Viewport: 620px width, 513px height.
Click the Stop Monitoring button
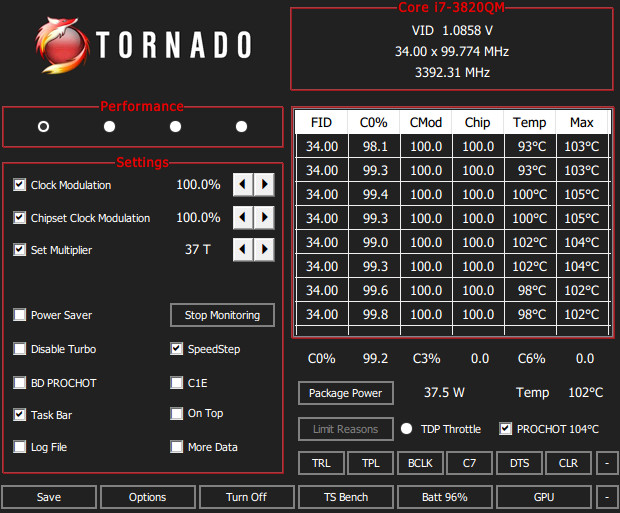pos(222,315)
